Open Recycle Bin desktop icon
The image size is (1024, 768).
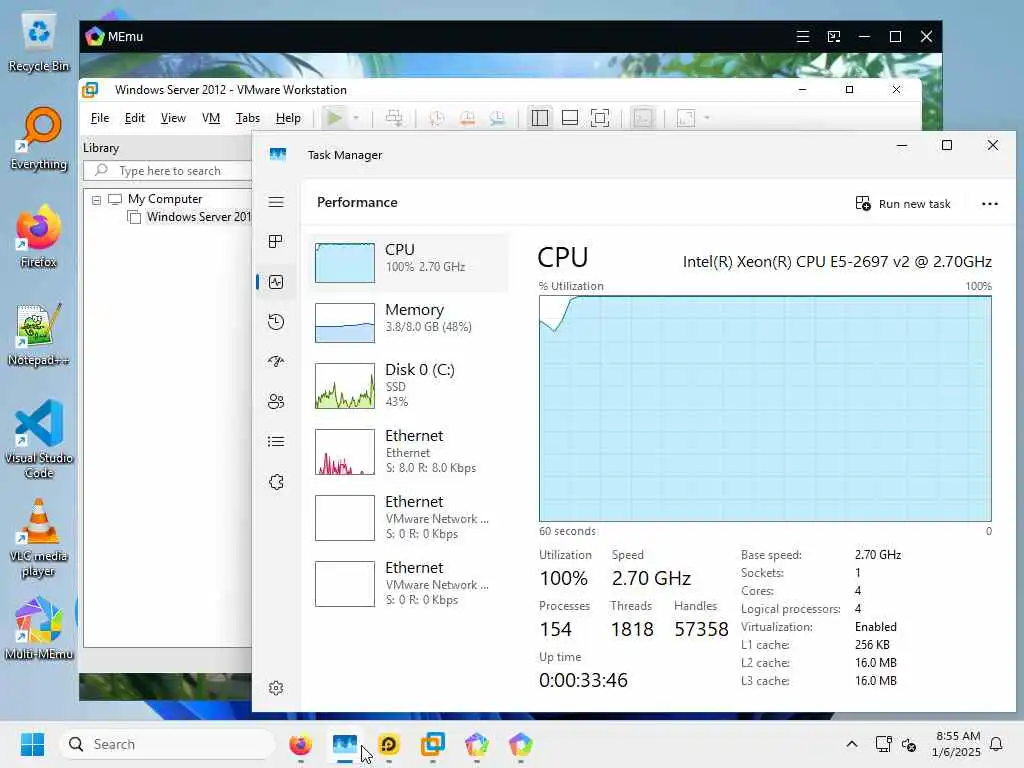pos(39,40)
